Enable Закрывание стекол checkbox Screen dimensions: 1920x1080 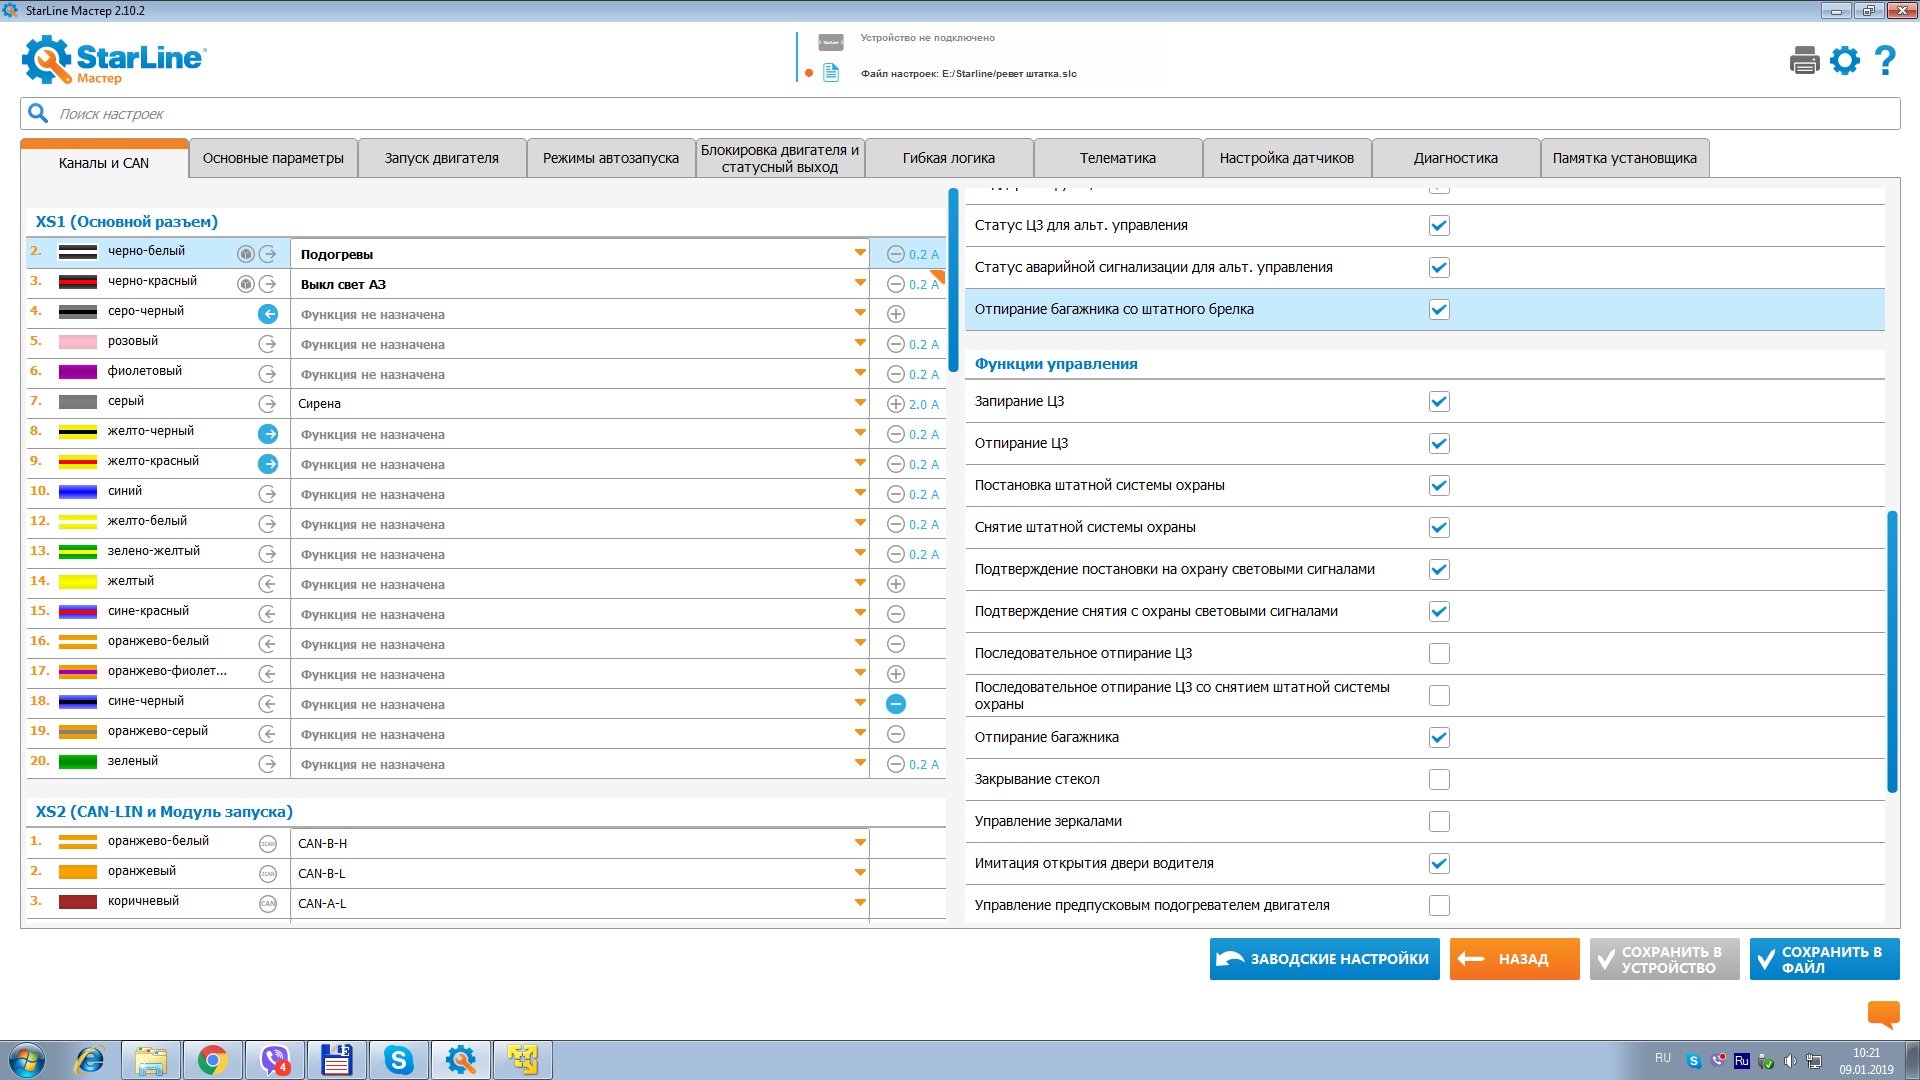coord(1439,780)
